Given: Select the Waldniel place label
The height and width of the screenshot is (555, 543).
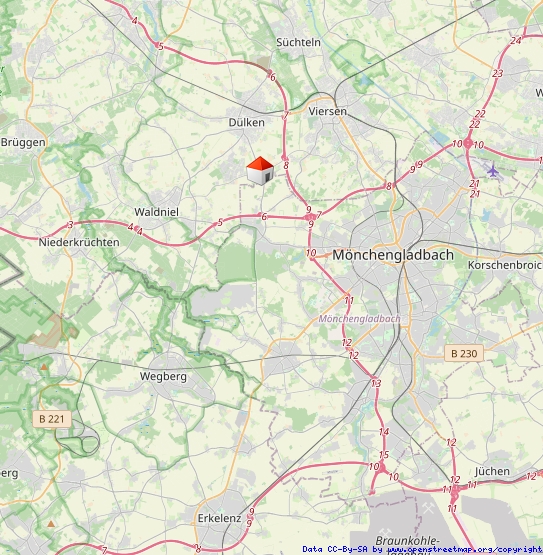Looking at the screenshot, I should [x=156, y=212].
